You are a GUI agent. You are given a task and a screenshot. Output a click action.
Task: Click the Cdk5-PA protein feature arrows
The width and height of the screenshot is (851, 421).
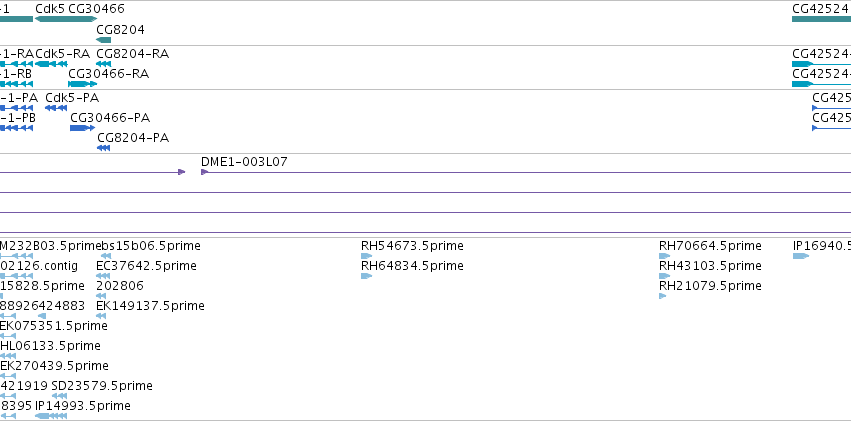(56, 108)
